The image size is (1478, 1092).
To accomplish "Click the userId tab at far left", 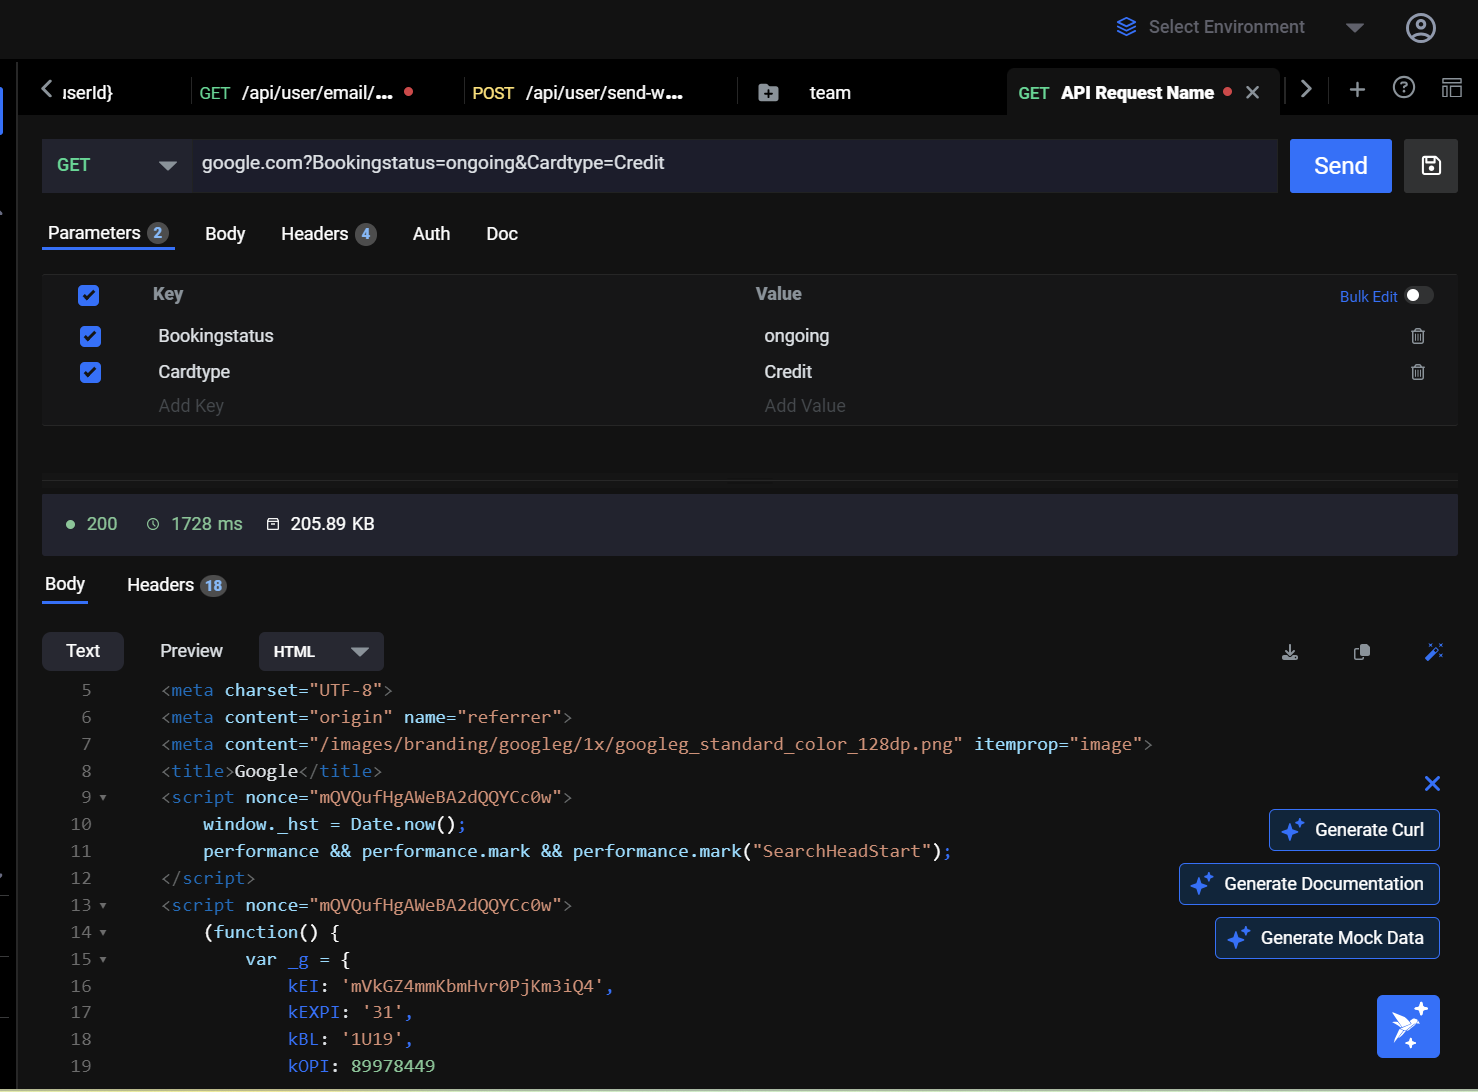I will [x=88, y=93].
